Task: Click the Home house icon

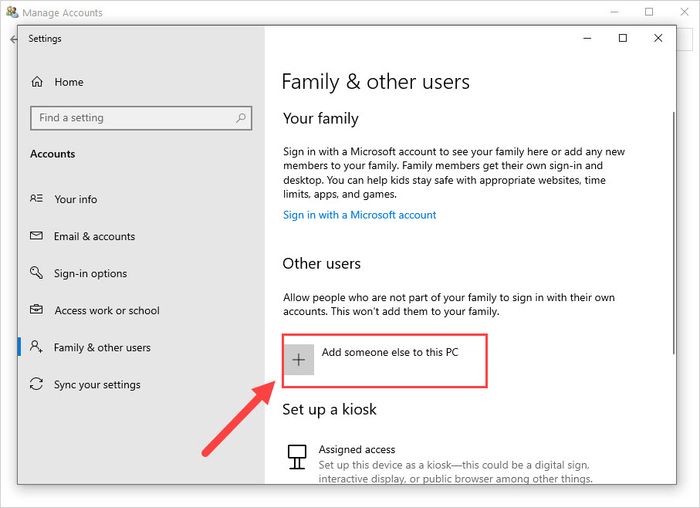Action: coord(37,82)
